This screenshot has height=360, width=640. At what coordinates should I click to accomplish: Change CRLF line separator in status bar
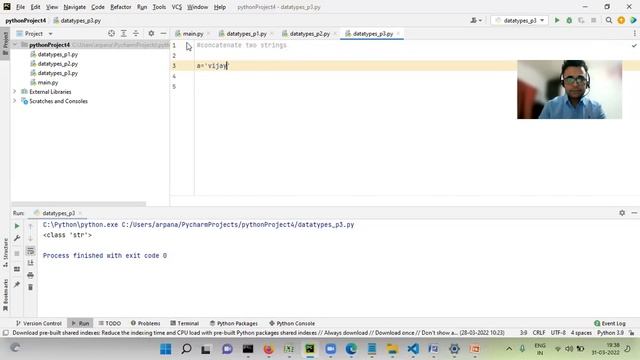[x=539, y=333]
